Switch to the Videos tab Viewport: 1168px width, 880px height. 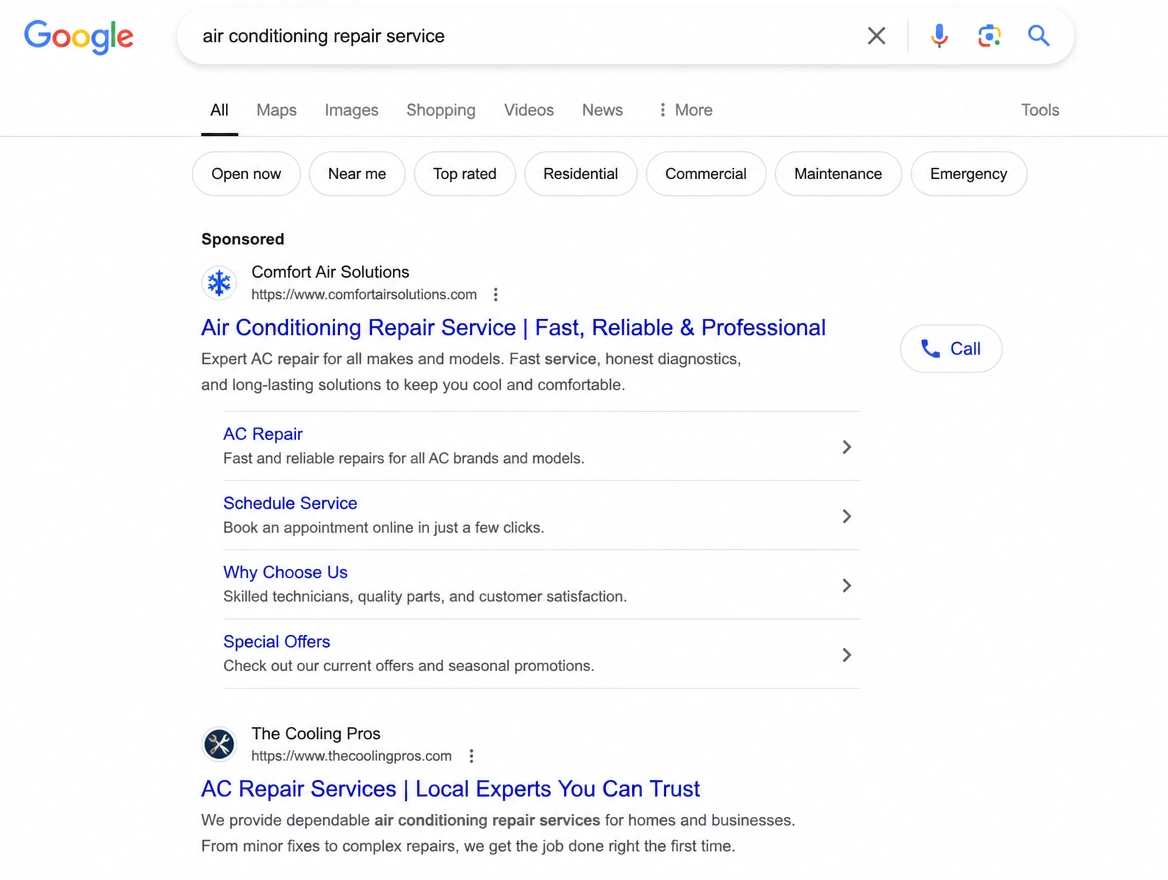529,110
